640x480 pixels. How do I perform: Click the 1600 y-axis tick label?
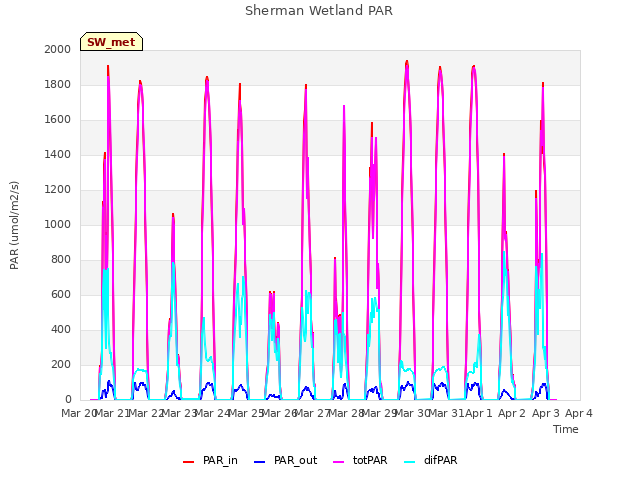click(58, 120)
